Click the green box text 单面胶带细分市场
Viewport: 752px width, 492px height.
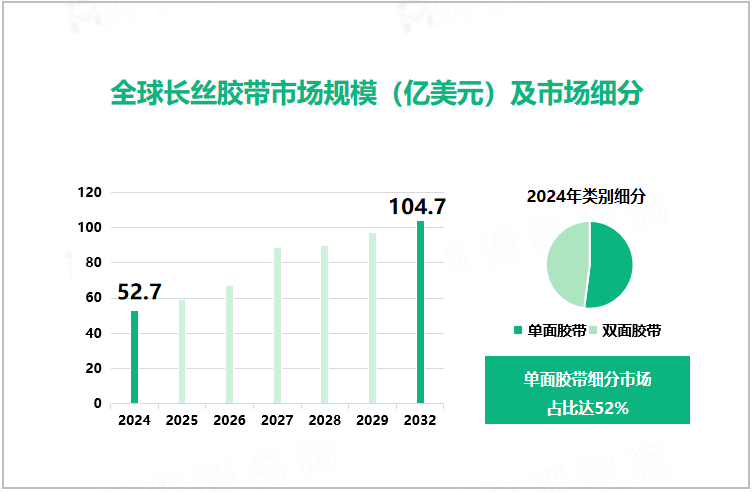coord(588,379)
